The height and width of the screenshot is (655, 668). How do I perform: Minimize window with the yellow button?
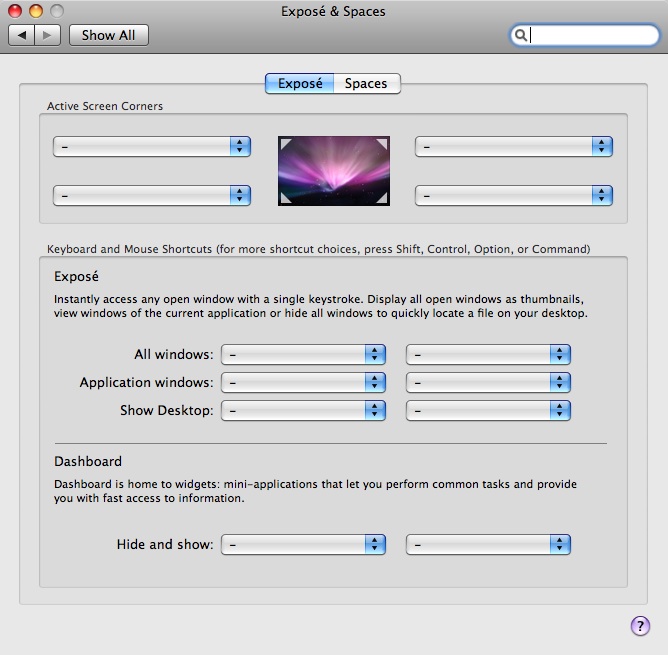click(36, 11)
